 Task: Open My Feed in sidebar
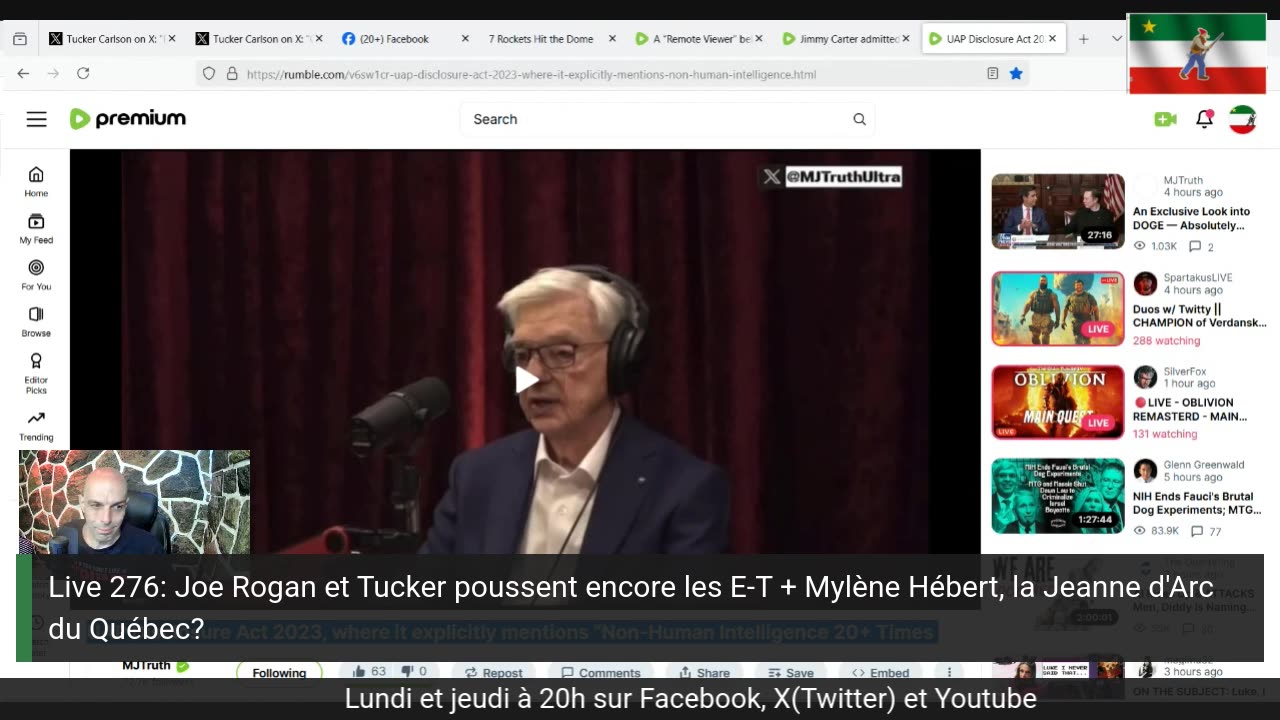36,228
